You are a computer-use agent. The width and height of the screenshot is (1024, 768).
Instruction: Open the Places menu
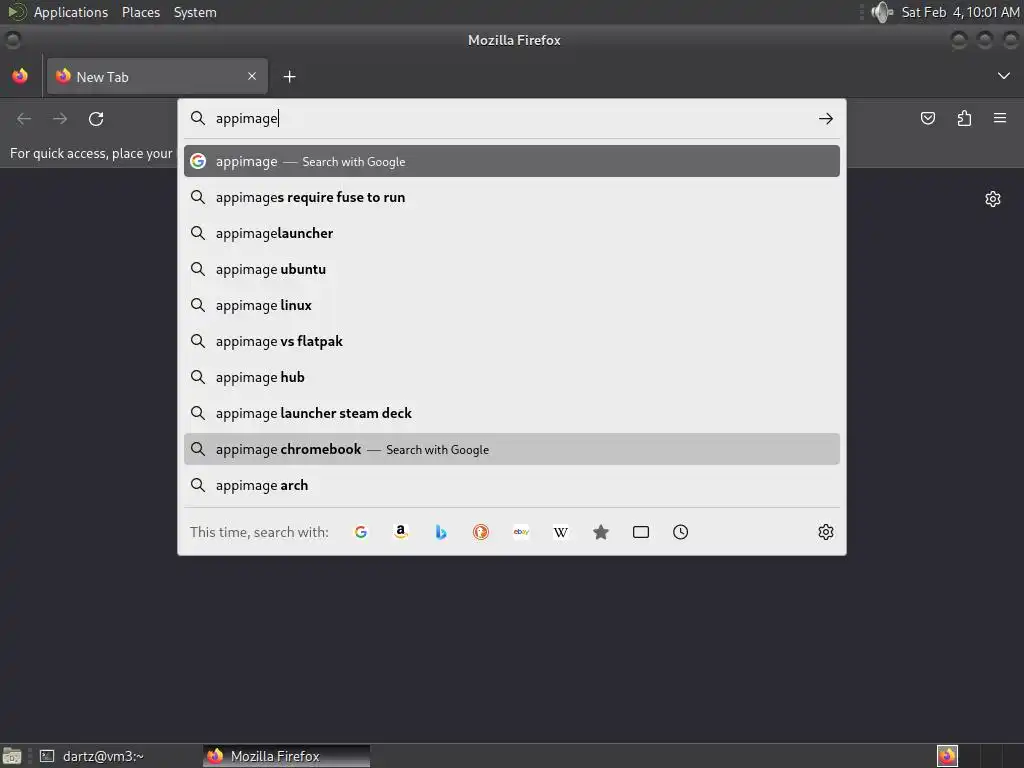point(141,12)
